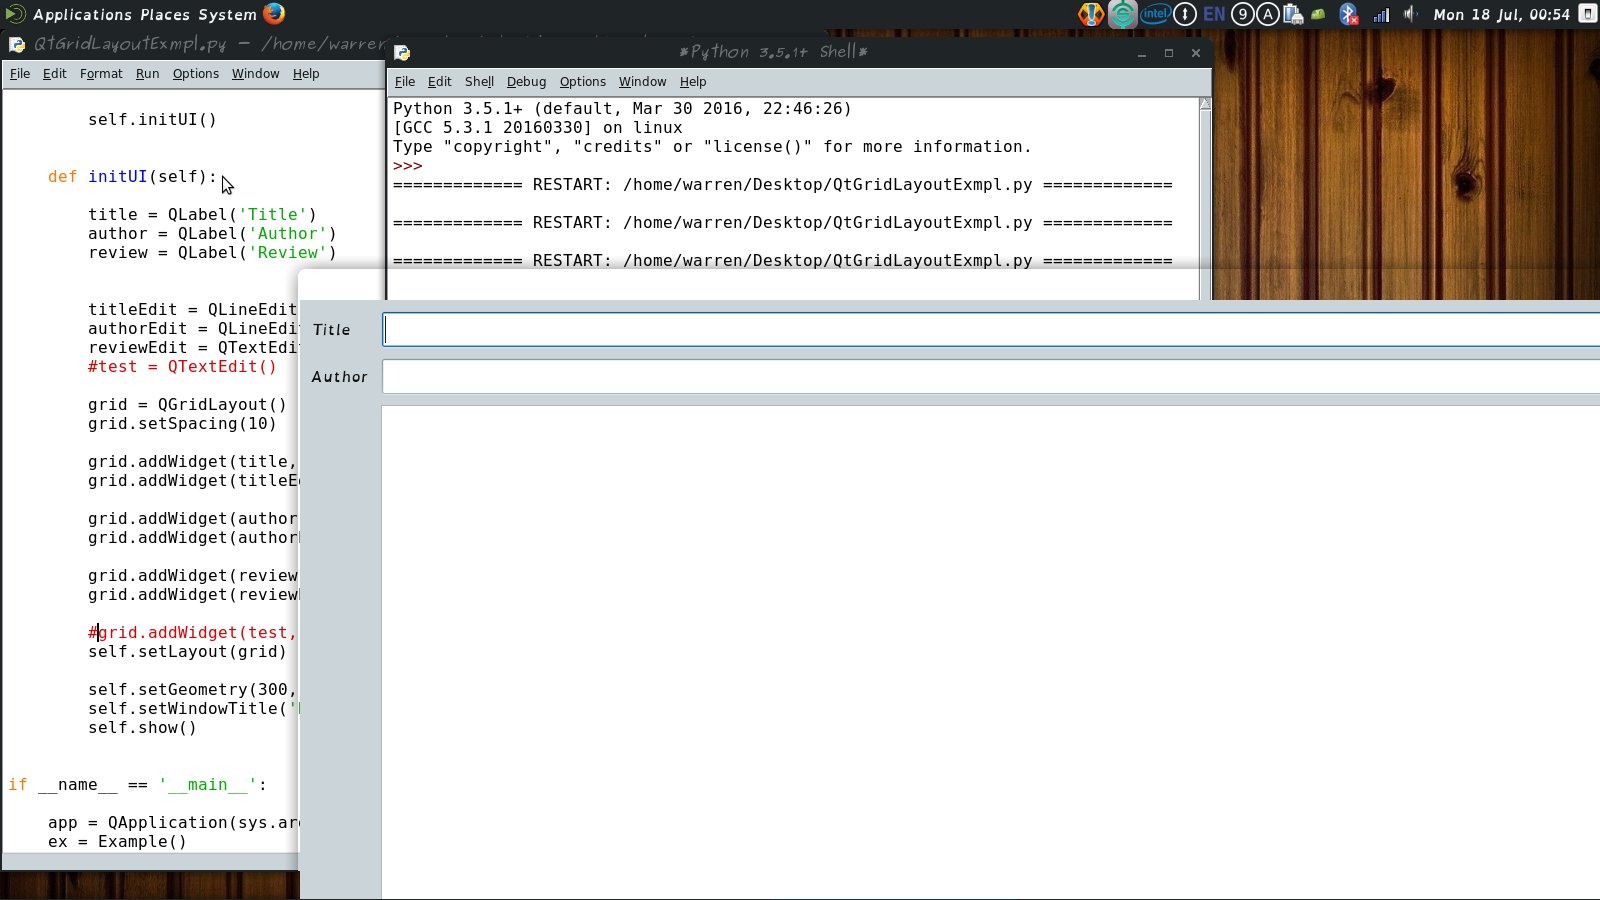Click the "review = QLabel('Review')" line

click(x=212, y=253)
